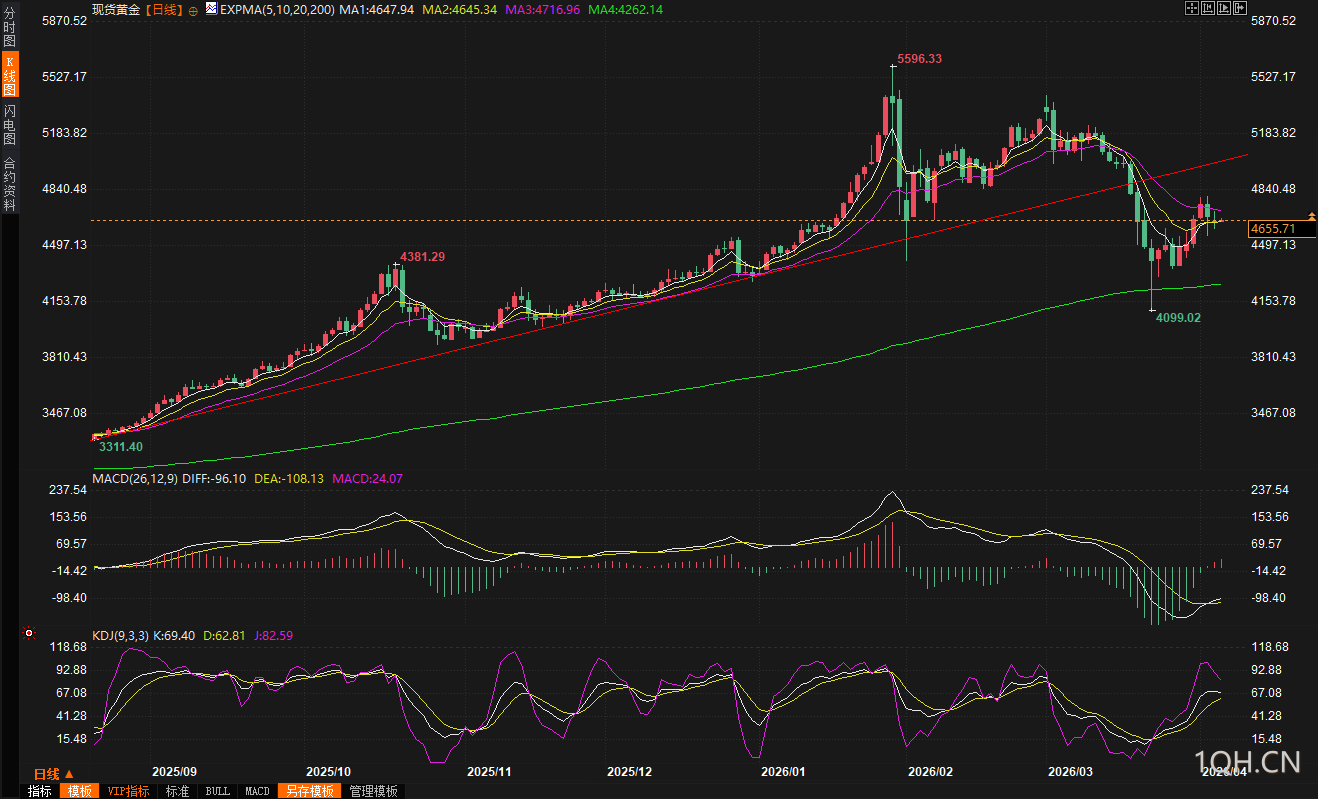Image resolution: width=1318 pixels, height=799 pixels.
Task: Open 合约资料 from the sidebar
Action: click(x=9, y=183)
